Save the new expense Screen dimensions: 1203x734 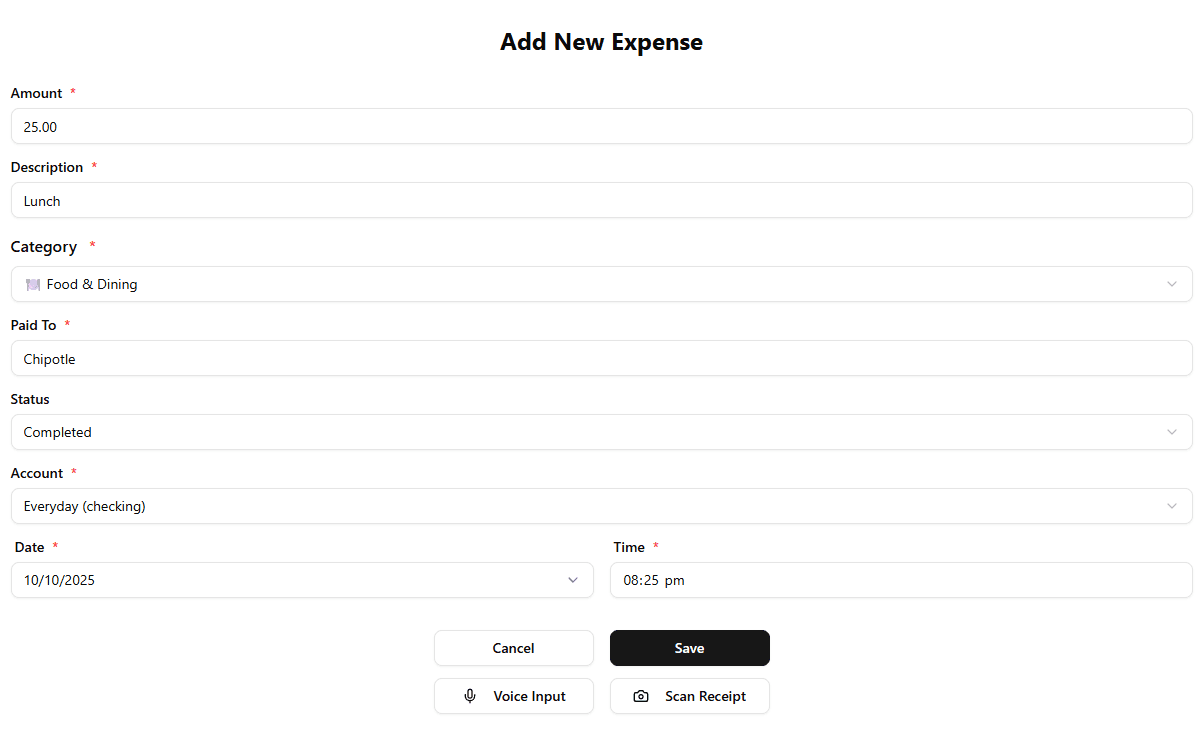point(689,648)
